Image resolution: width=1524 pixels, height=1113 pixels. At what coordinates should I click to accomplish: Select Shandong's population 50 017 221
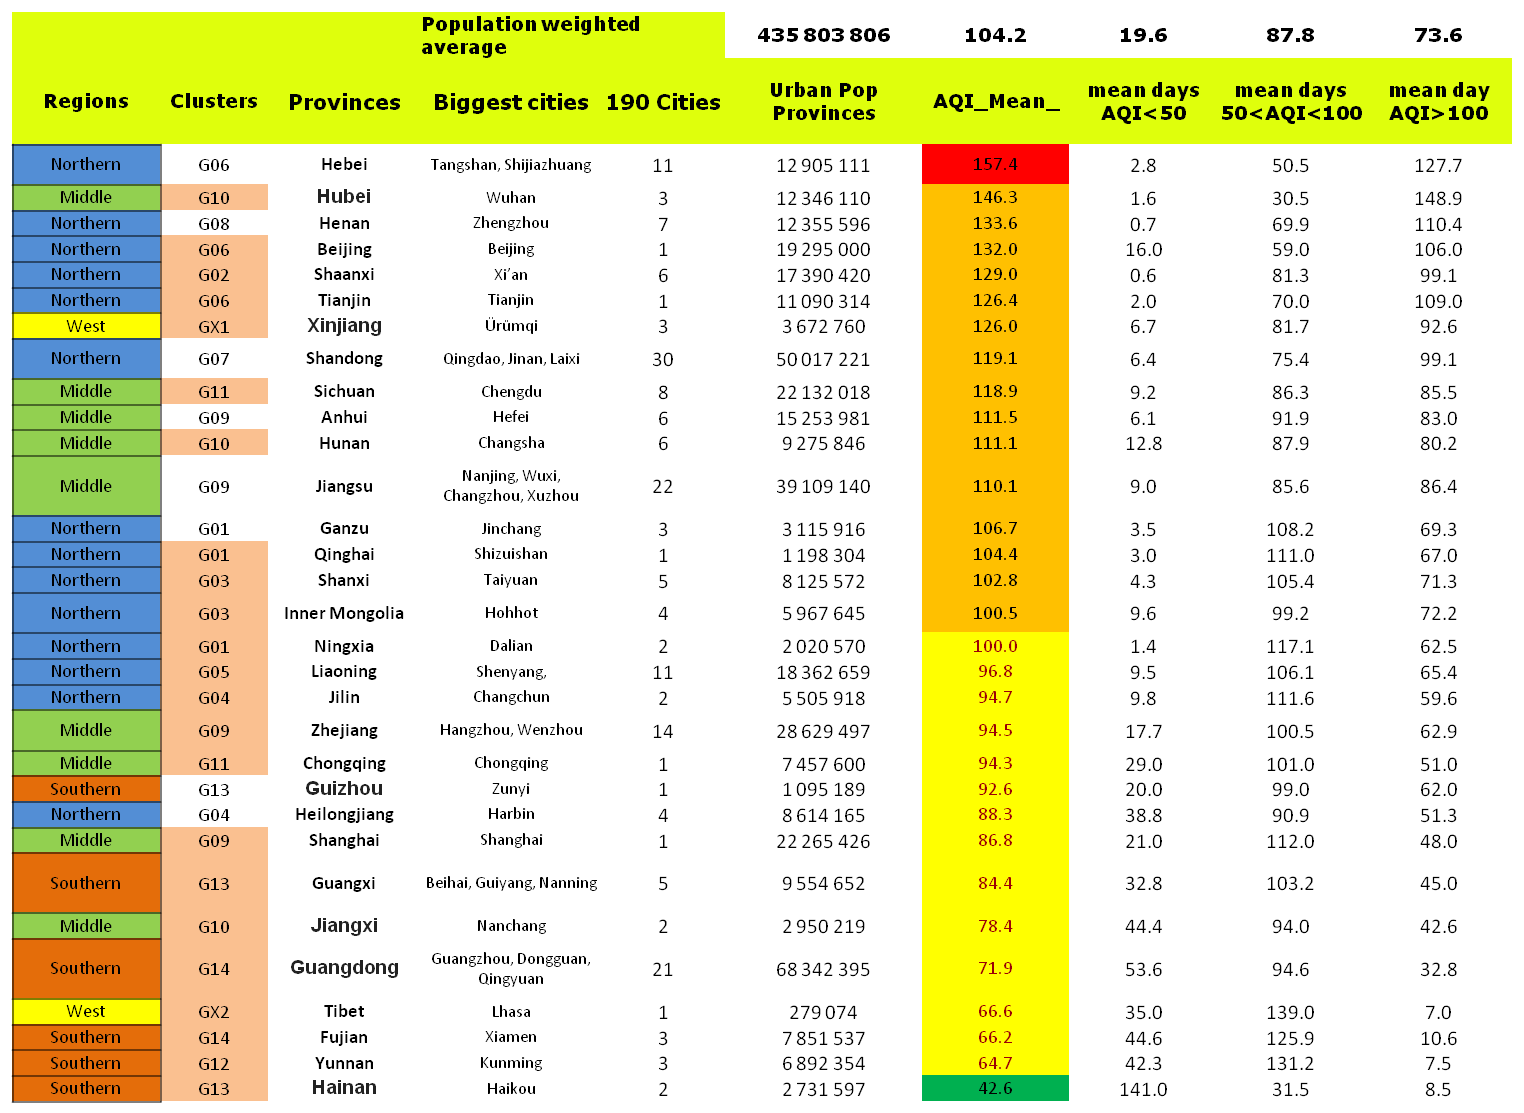coord(824,359)
